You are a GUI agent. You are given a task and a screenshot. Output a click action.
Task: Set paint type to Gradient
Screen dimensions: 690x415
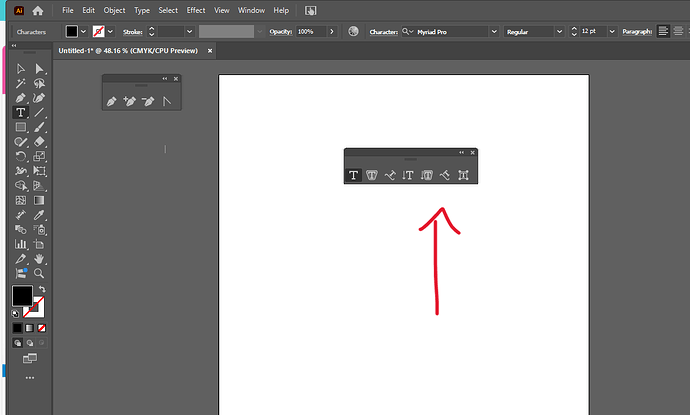(x=29, y=328)
